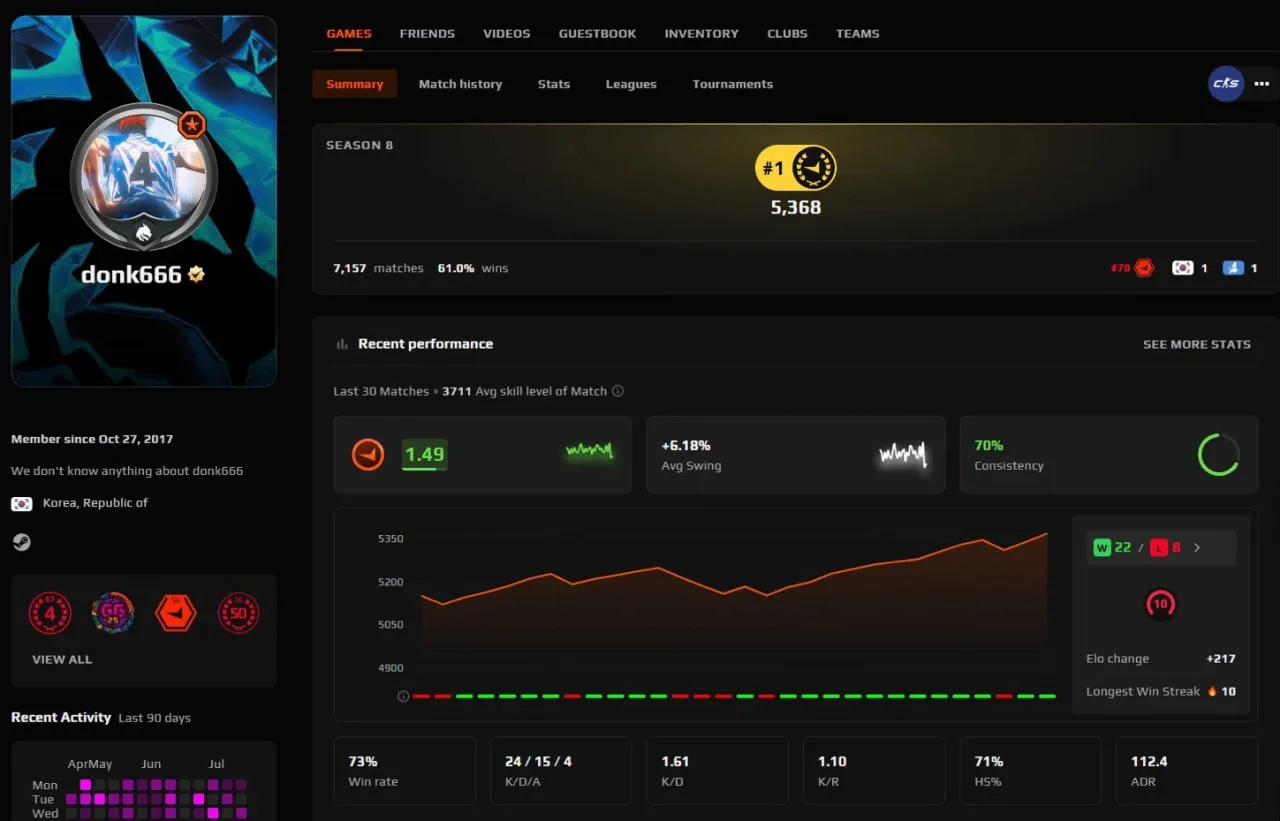The width and height of the screenshot is (1280, 821).
Task: Open the red laurel badge numbered 4
Action: click(x=50, y=613)
